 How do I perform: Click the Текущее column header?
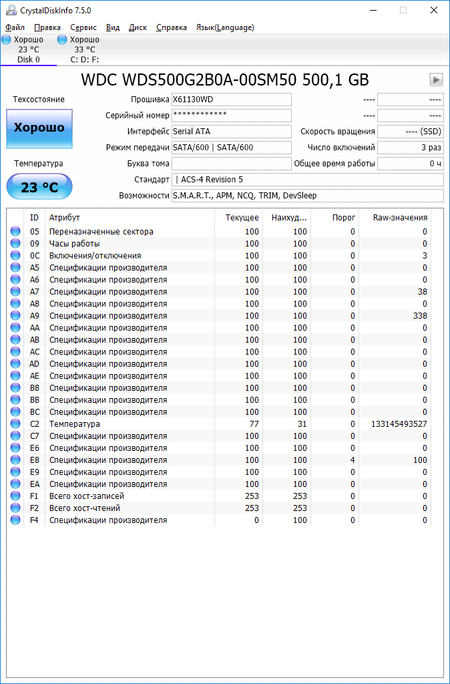tap(239, 217)
